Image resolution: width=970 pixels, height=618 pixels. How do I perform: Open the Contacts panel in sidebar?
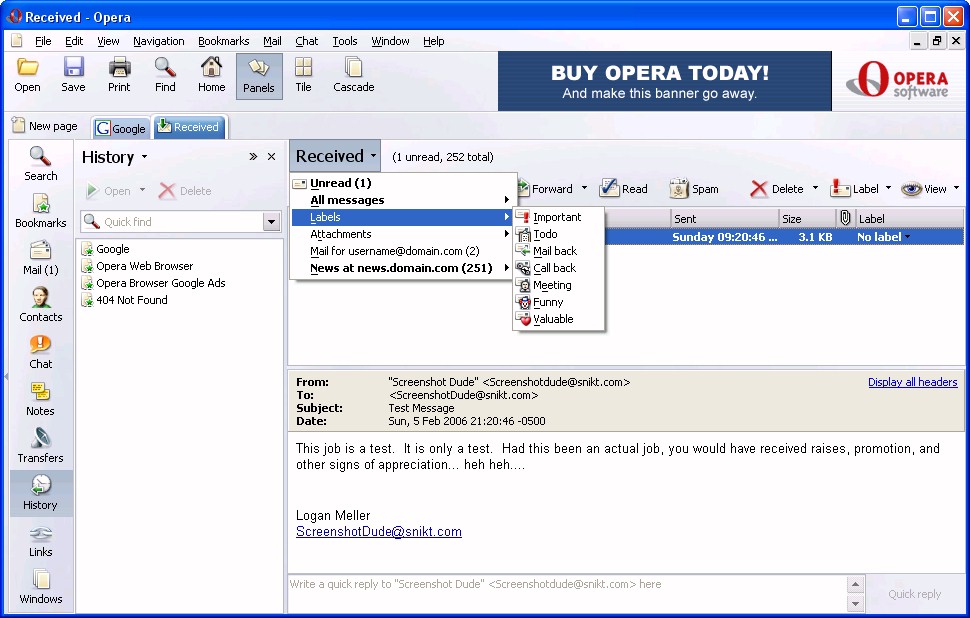click(41, 305)
